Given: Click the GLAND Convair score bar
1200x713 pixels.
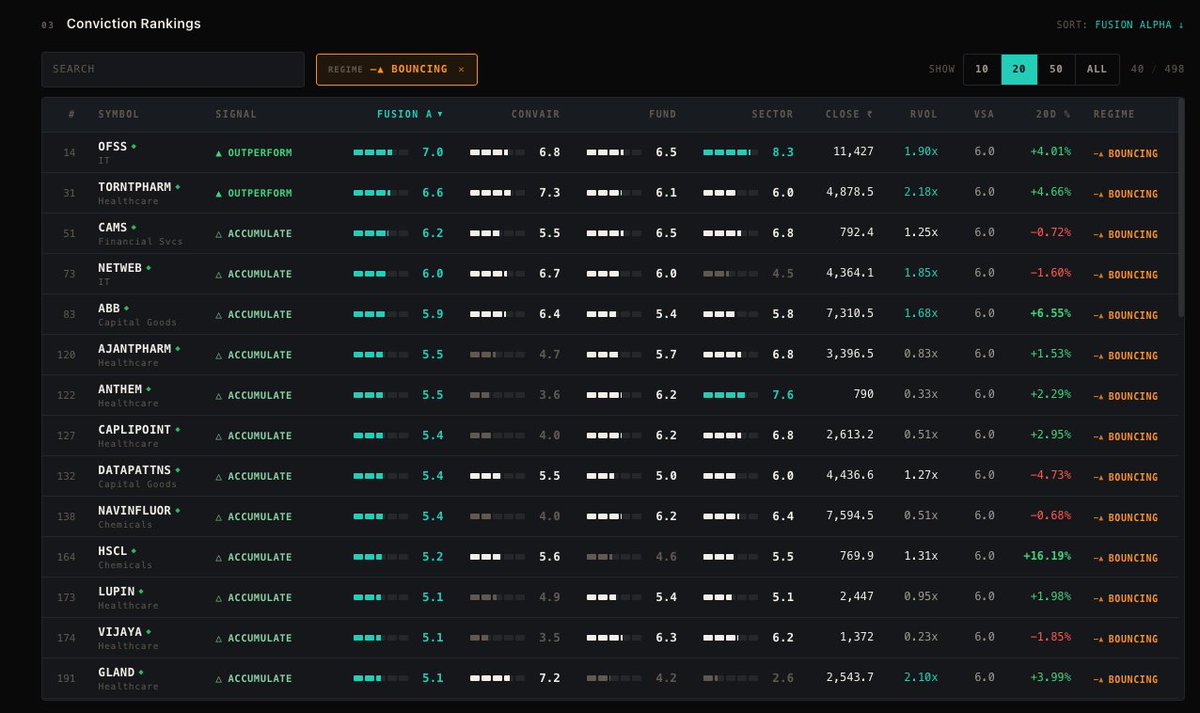Looking at the screenshot, I should click(x=497, y=678).
